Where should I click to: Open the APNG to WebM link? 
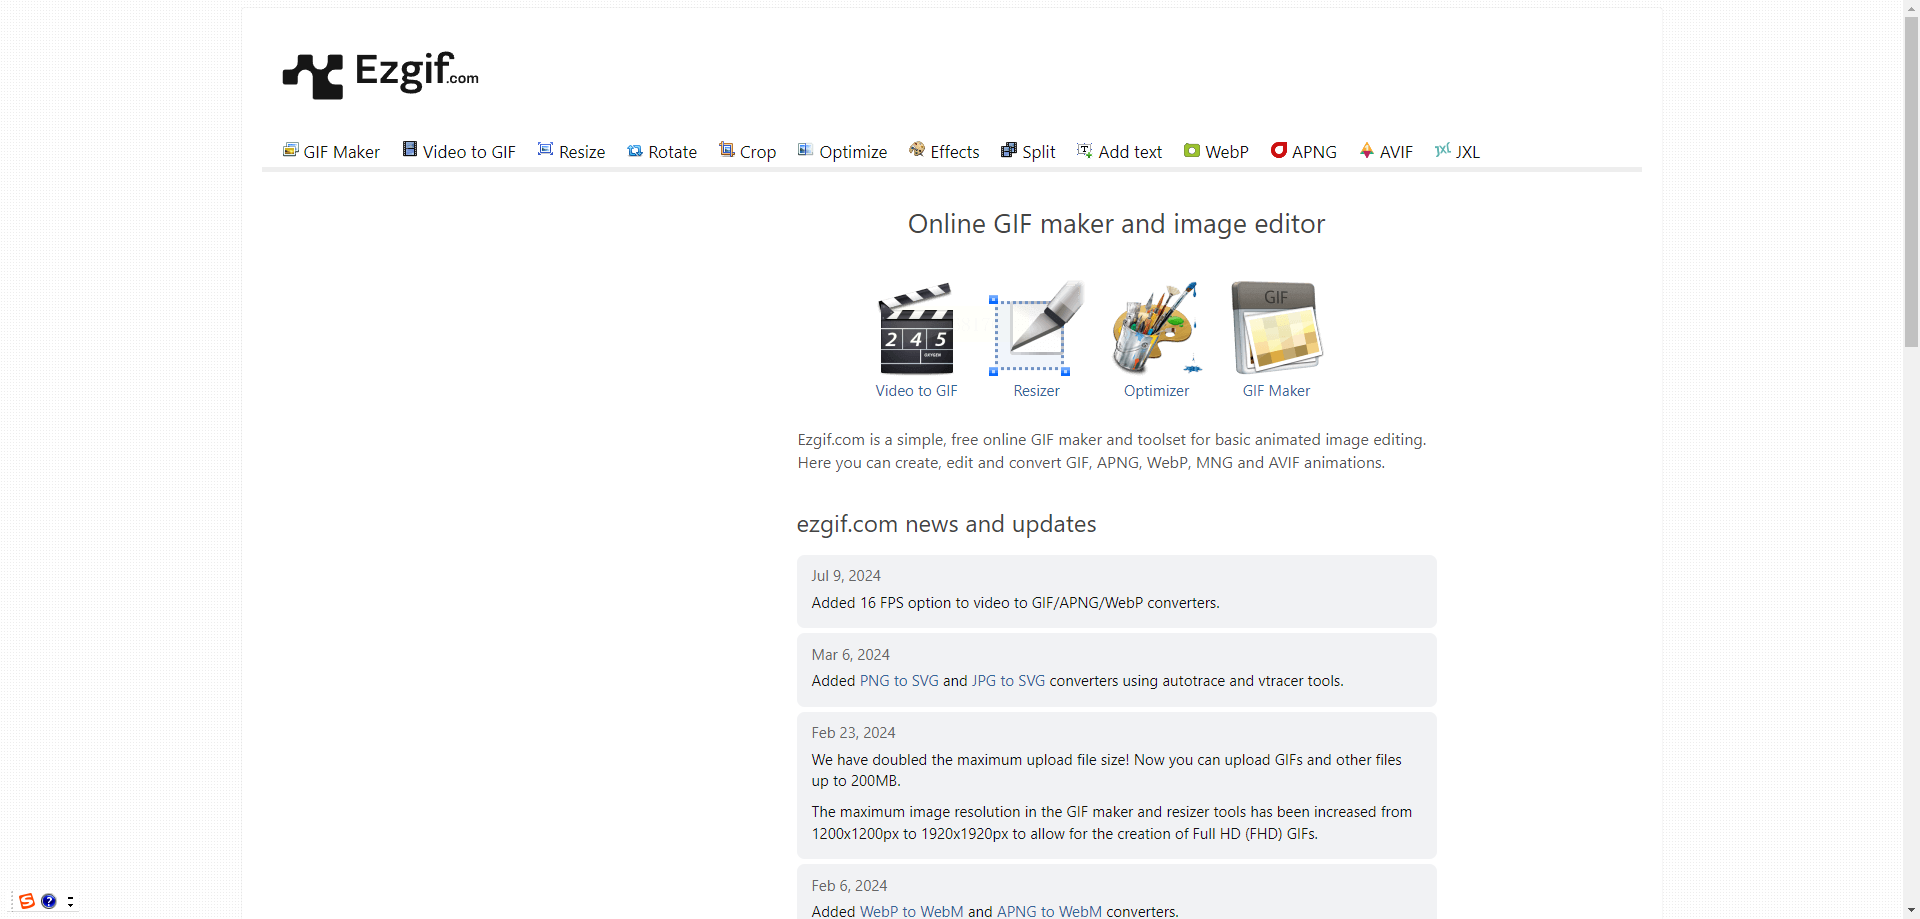coord(1049,911)
